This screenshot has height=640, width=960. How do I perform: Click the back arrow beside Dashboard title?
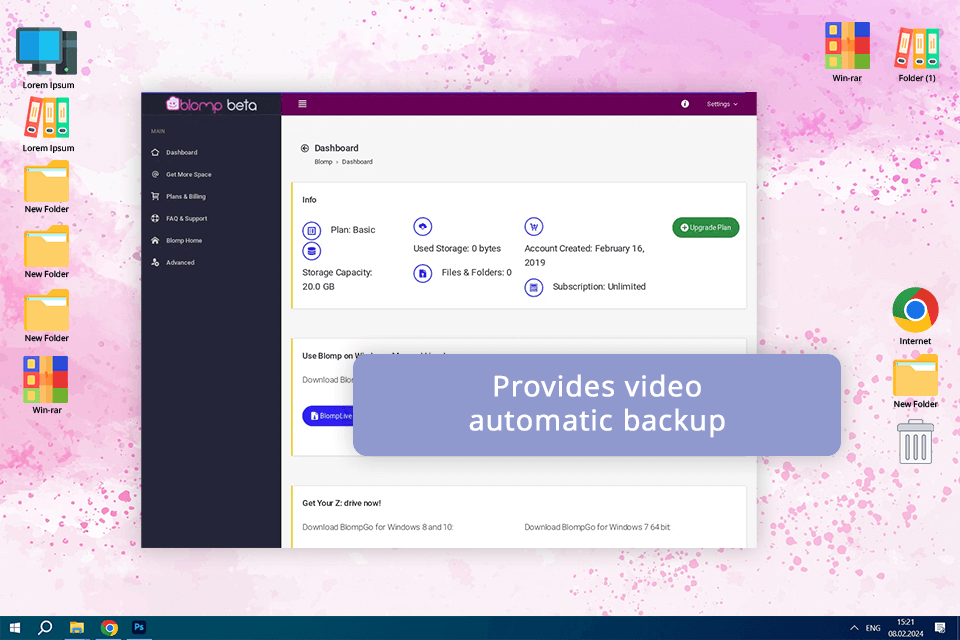[305, 148]
